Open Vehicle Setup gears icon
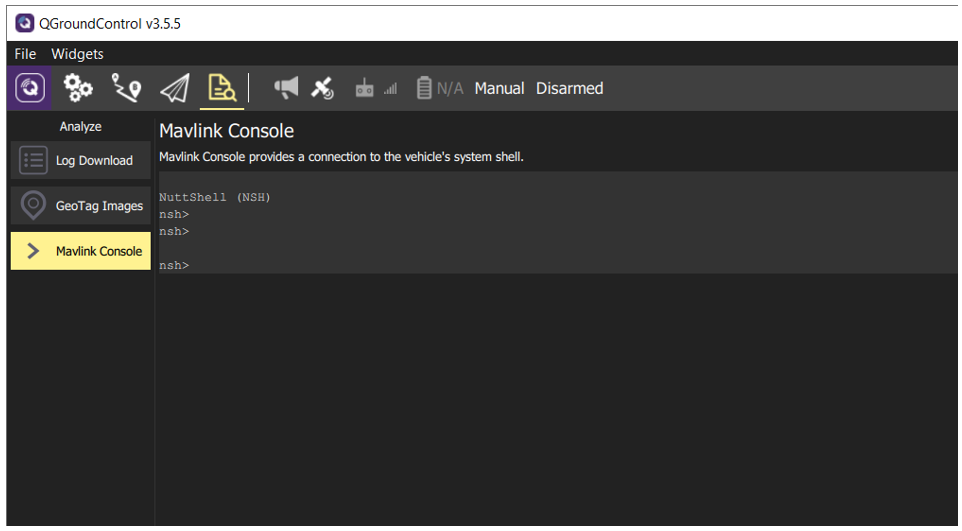962x531 pixels. point(78,88)
